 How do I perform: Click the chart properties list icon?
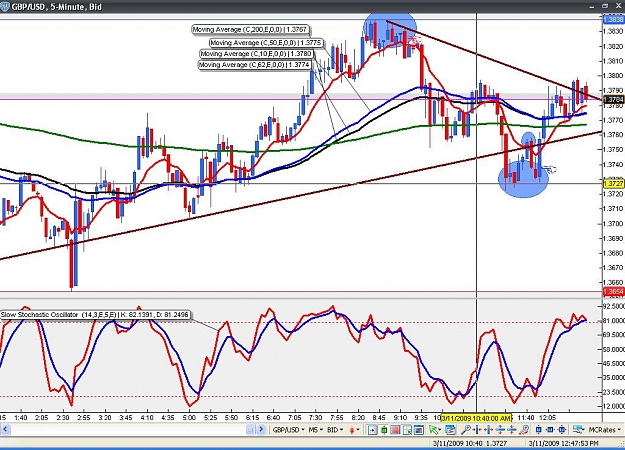point(450,430)
